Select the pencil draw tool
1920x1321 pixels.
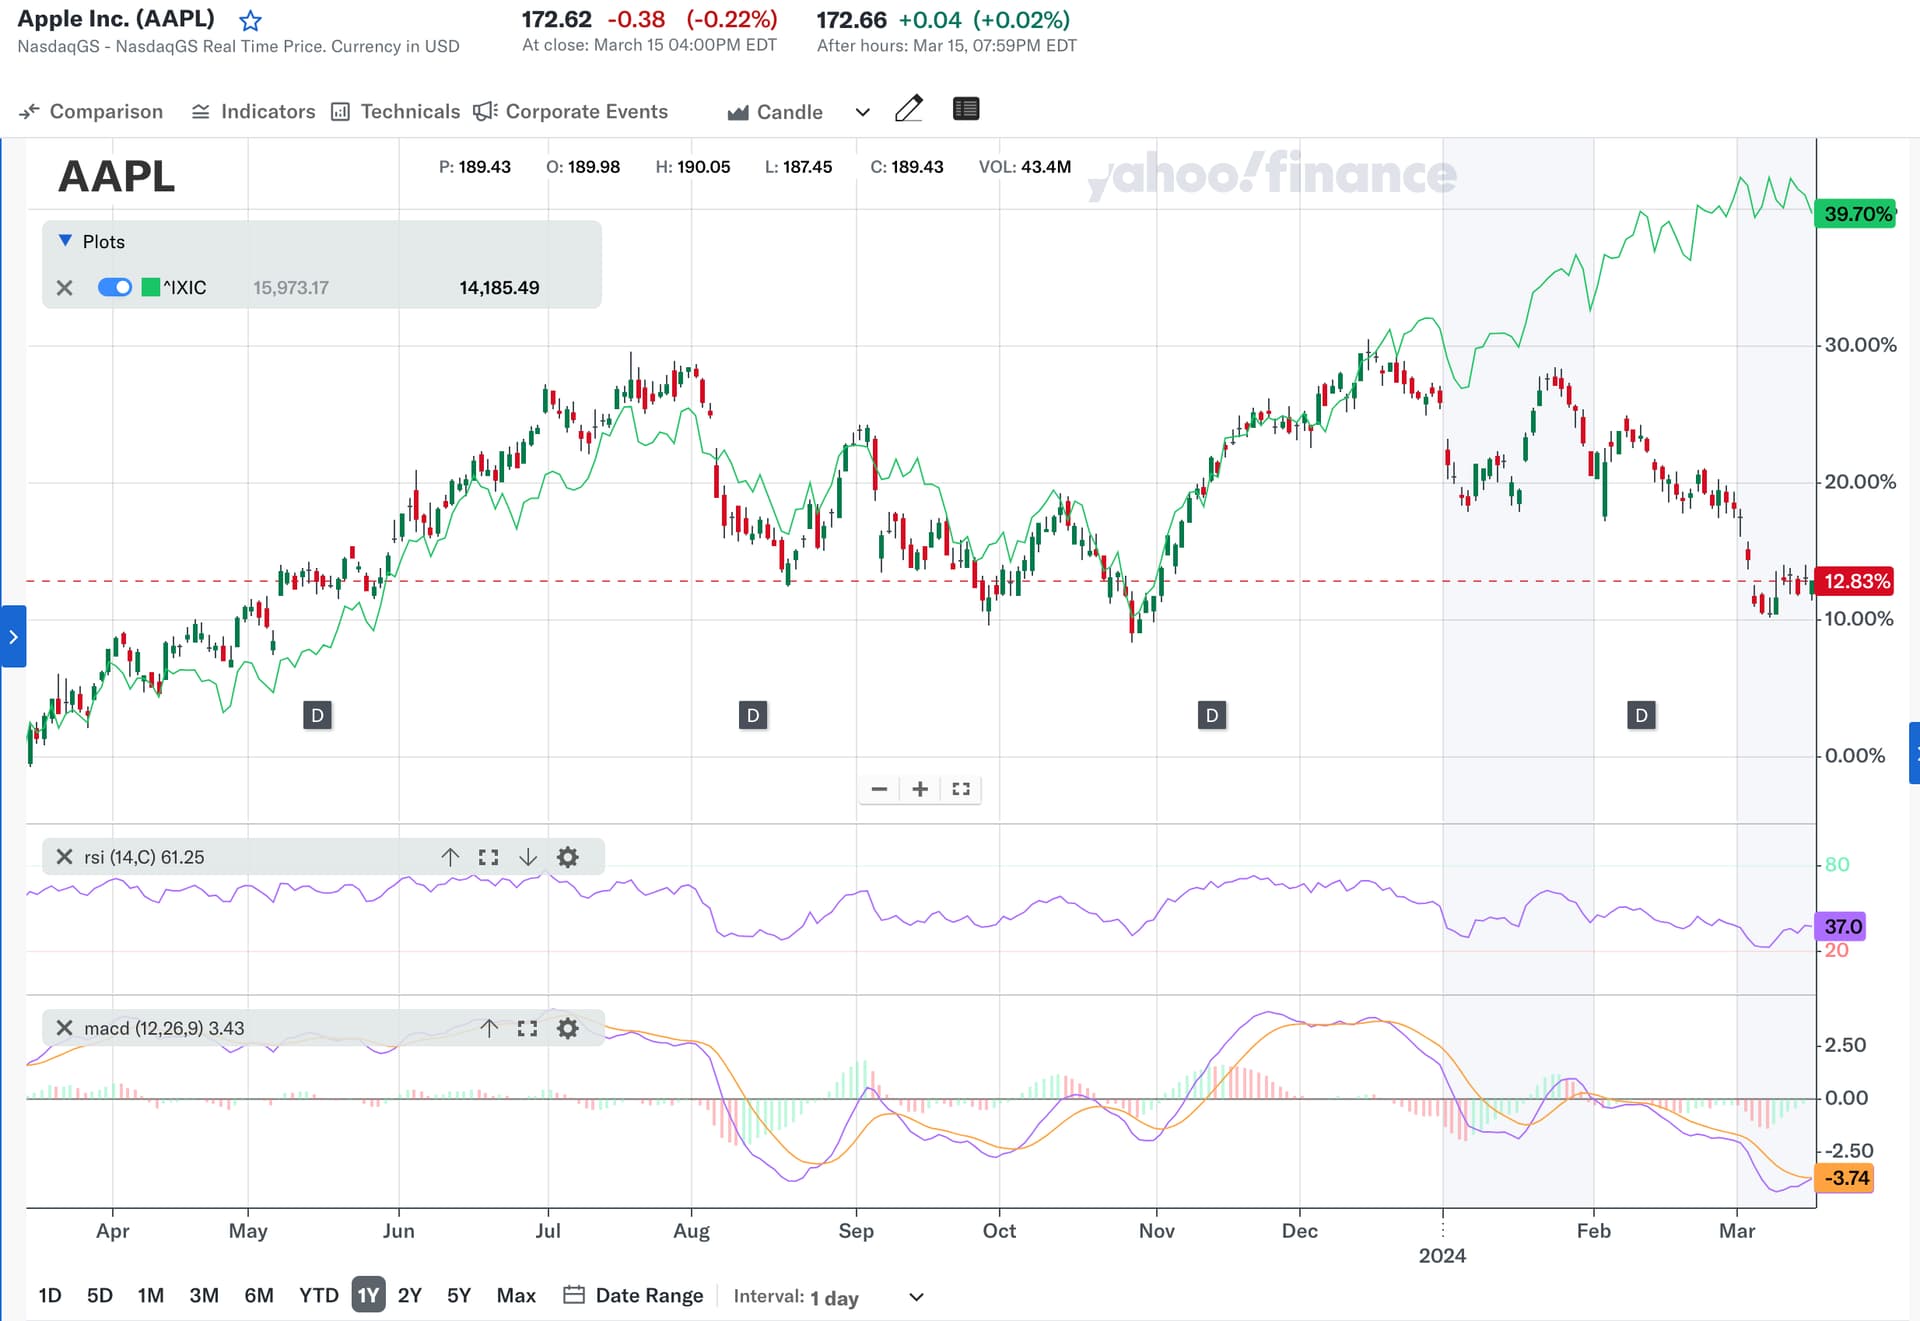click(x=908, y=109)
